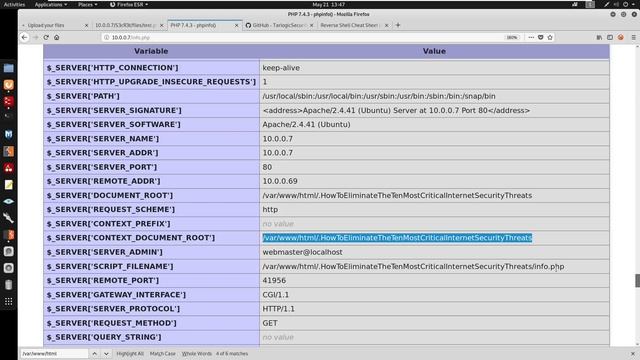This screenshot has height=360, width=640.
Task: Click the 'CGI/1.1' value
Action: pos(276,295)
